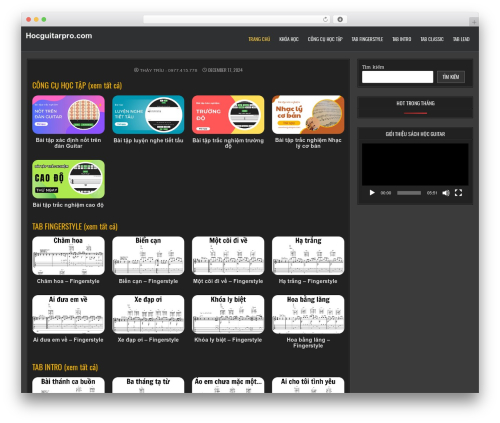Click 'Một cõi đi về – Fingerstyle' caption link

point(228,281)
